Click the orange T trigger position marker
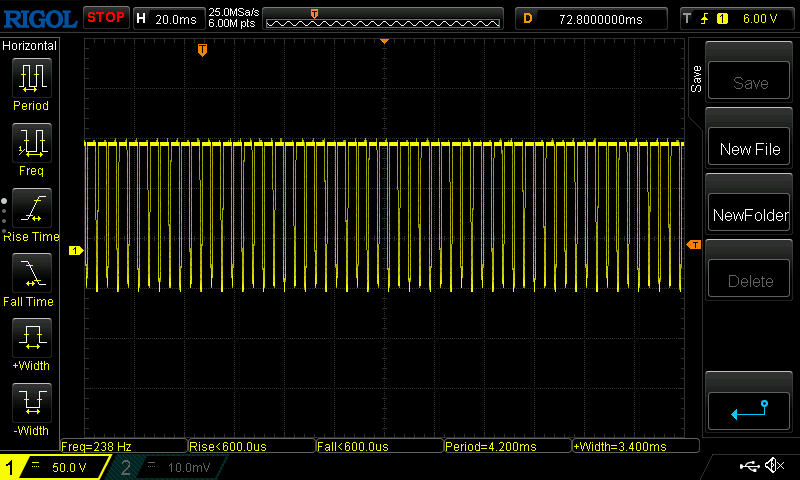 (203, 50)
